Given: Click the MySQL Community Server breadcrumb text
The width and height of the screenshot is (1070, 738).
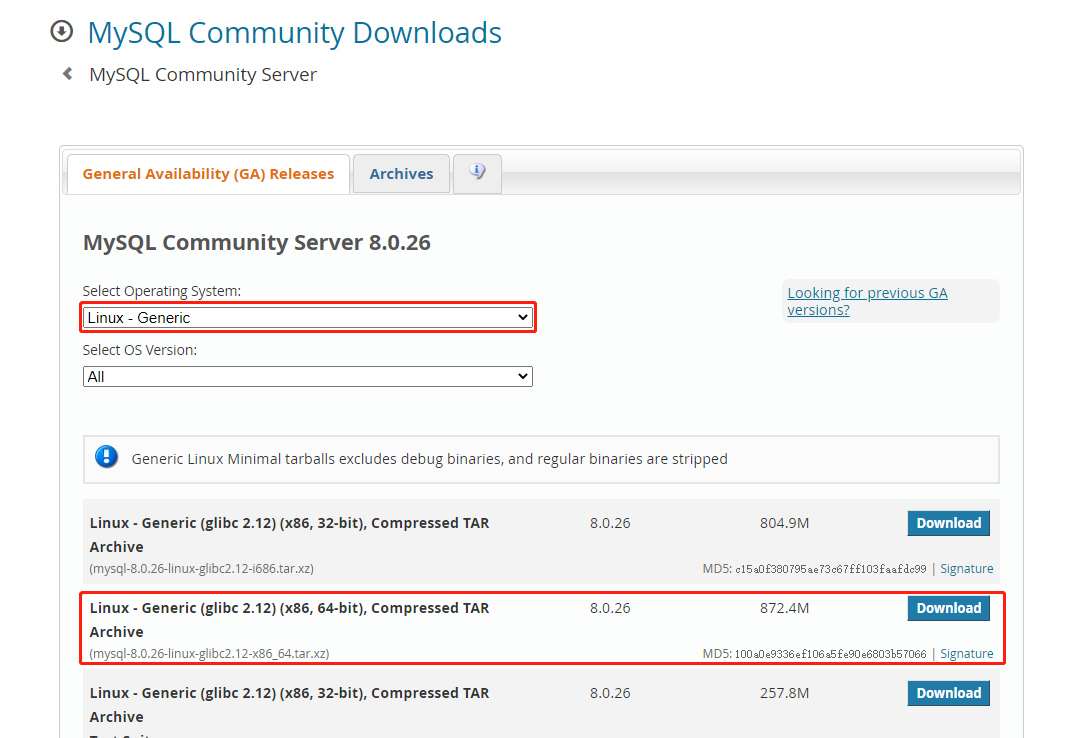Looking at the screenshot, I should click(203, 74).
